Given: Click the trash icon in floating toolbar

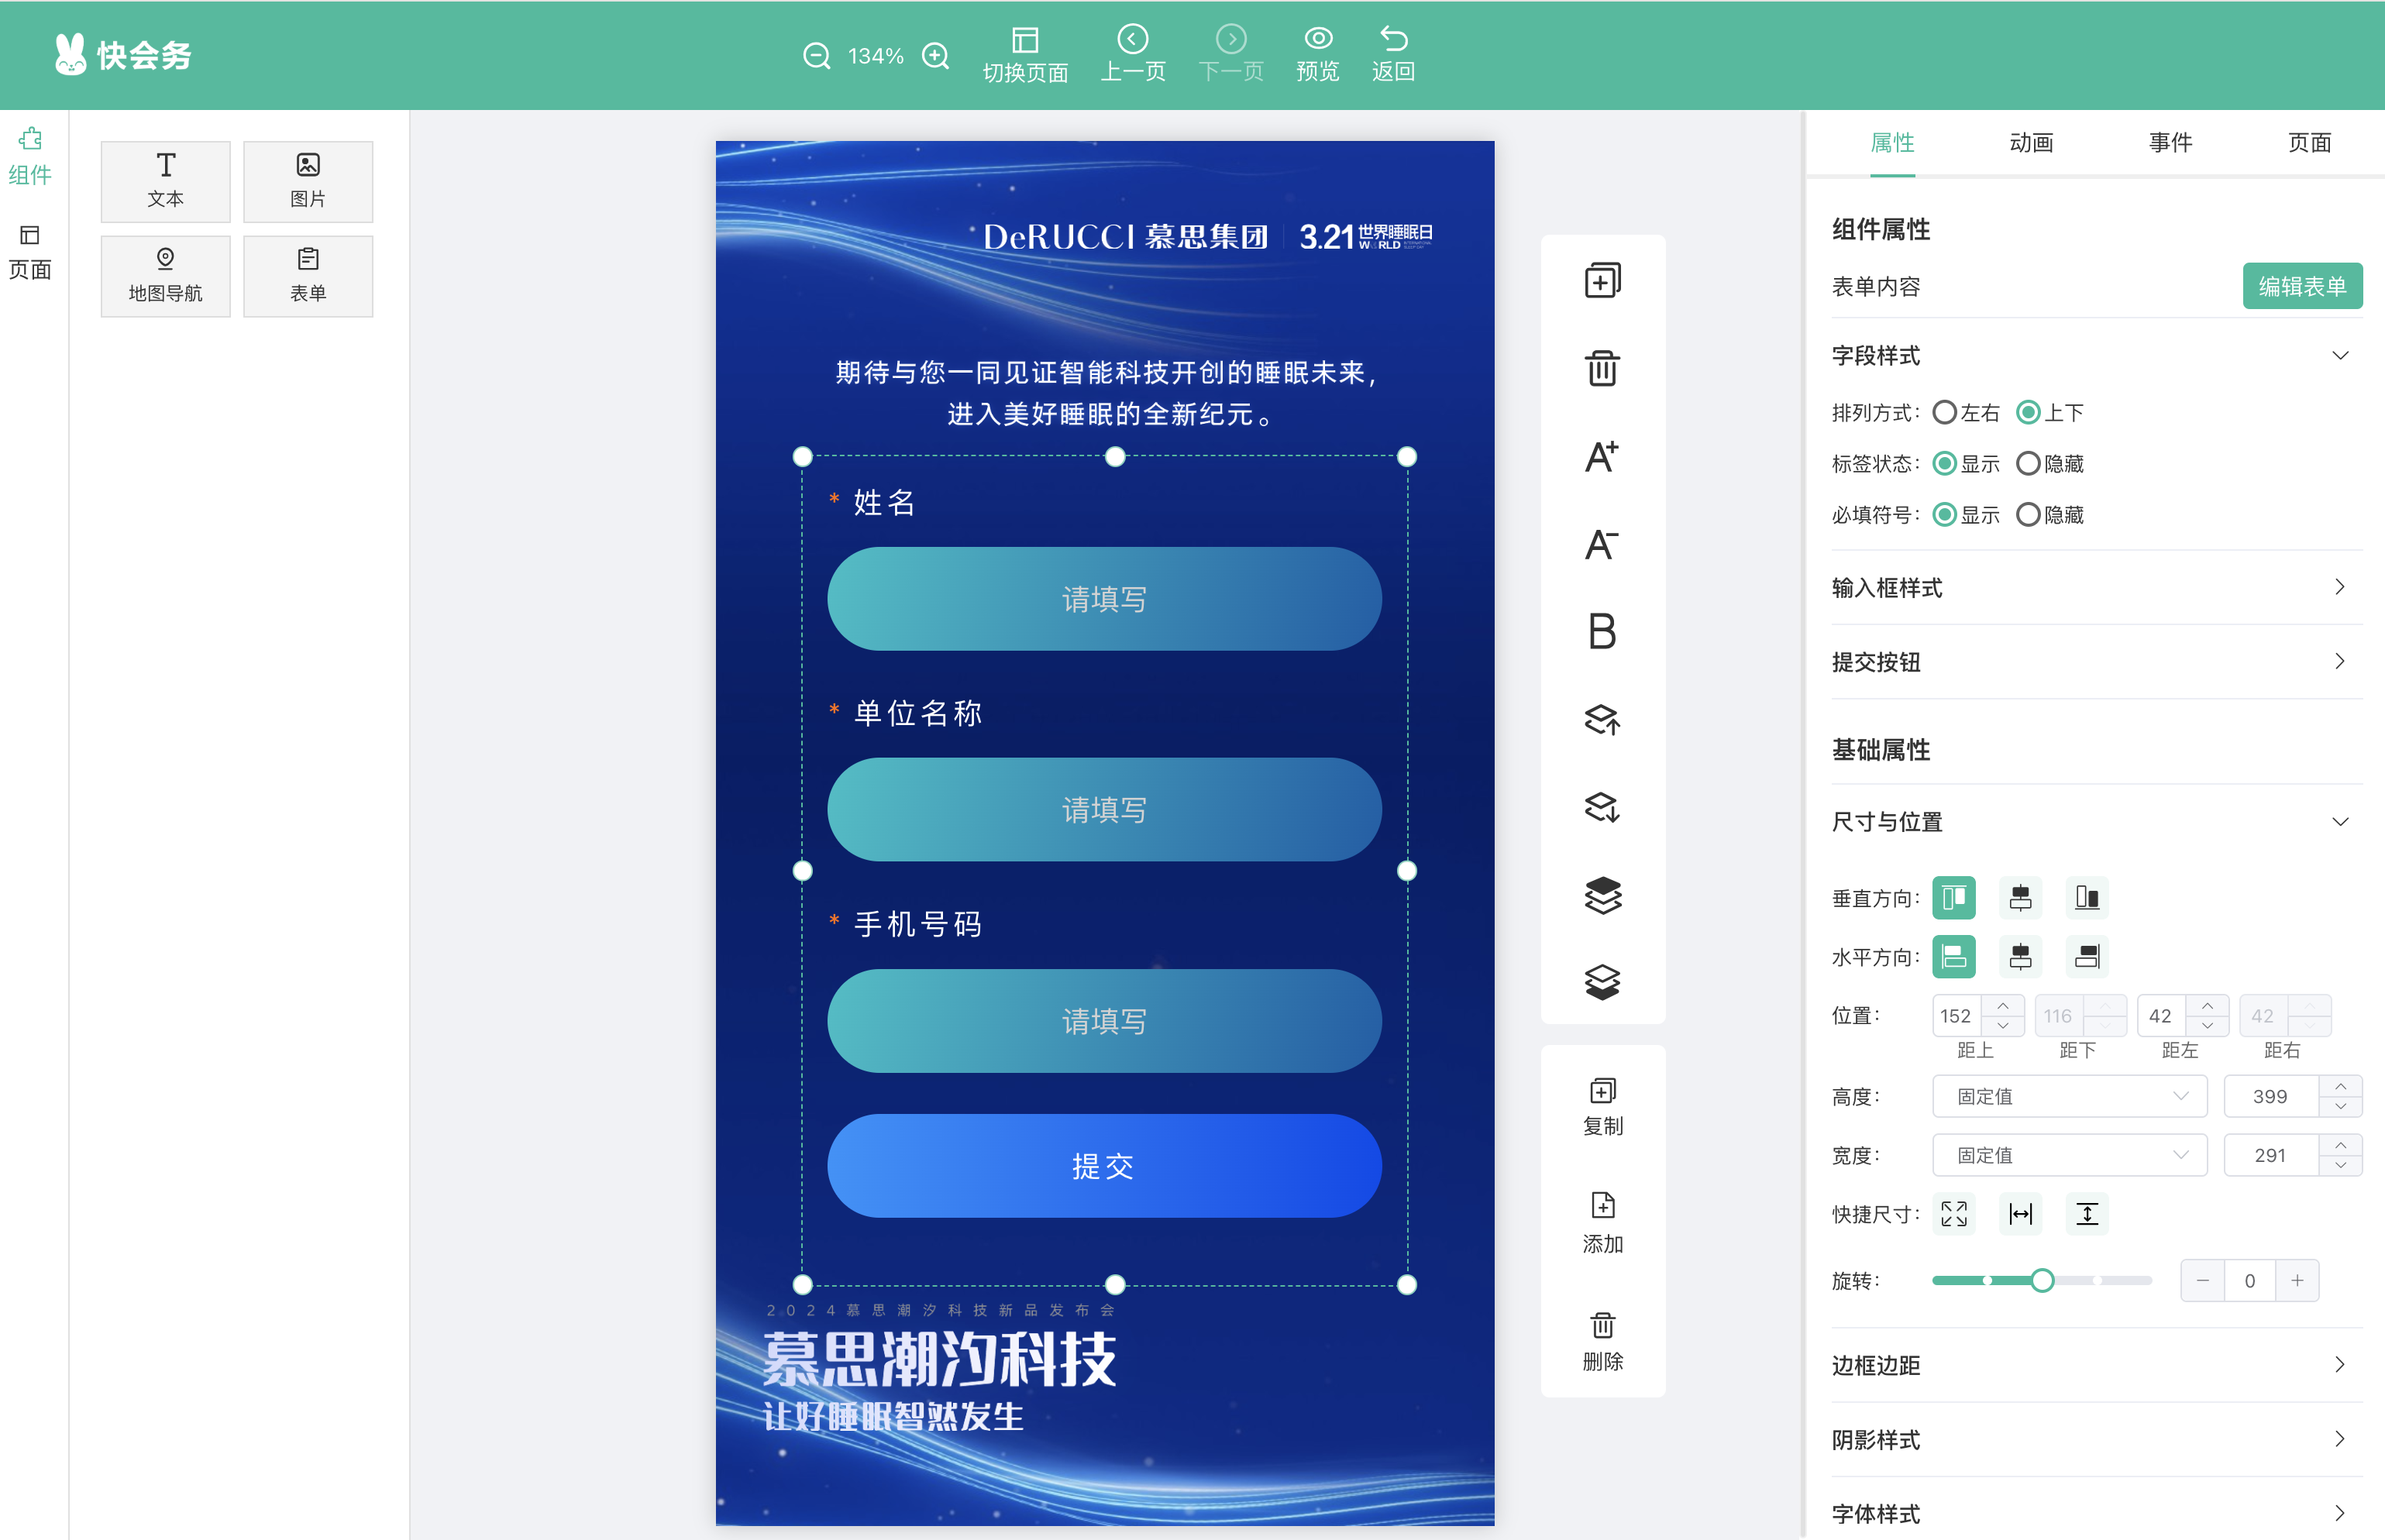Looking at the screenshot, I should tap(1602, 368).
